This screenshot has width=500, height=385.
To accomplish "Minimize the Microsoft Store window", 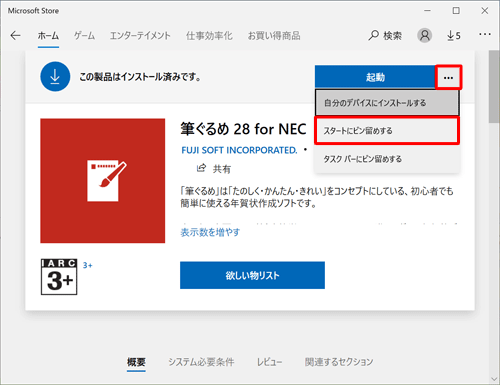I will point(427,11).
